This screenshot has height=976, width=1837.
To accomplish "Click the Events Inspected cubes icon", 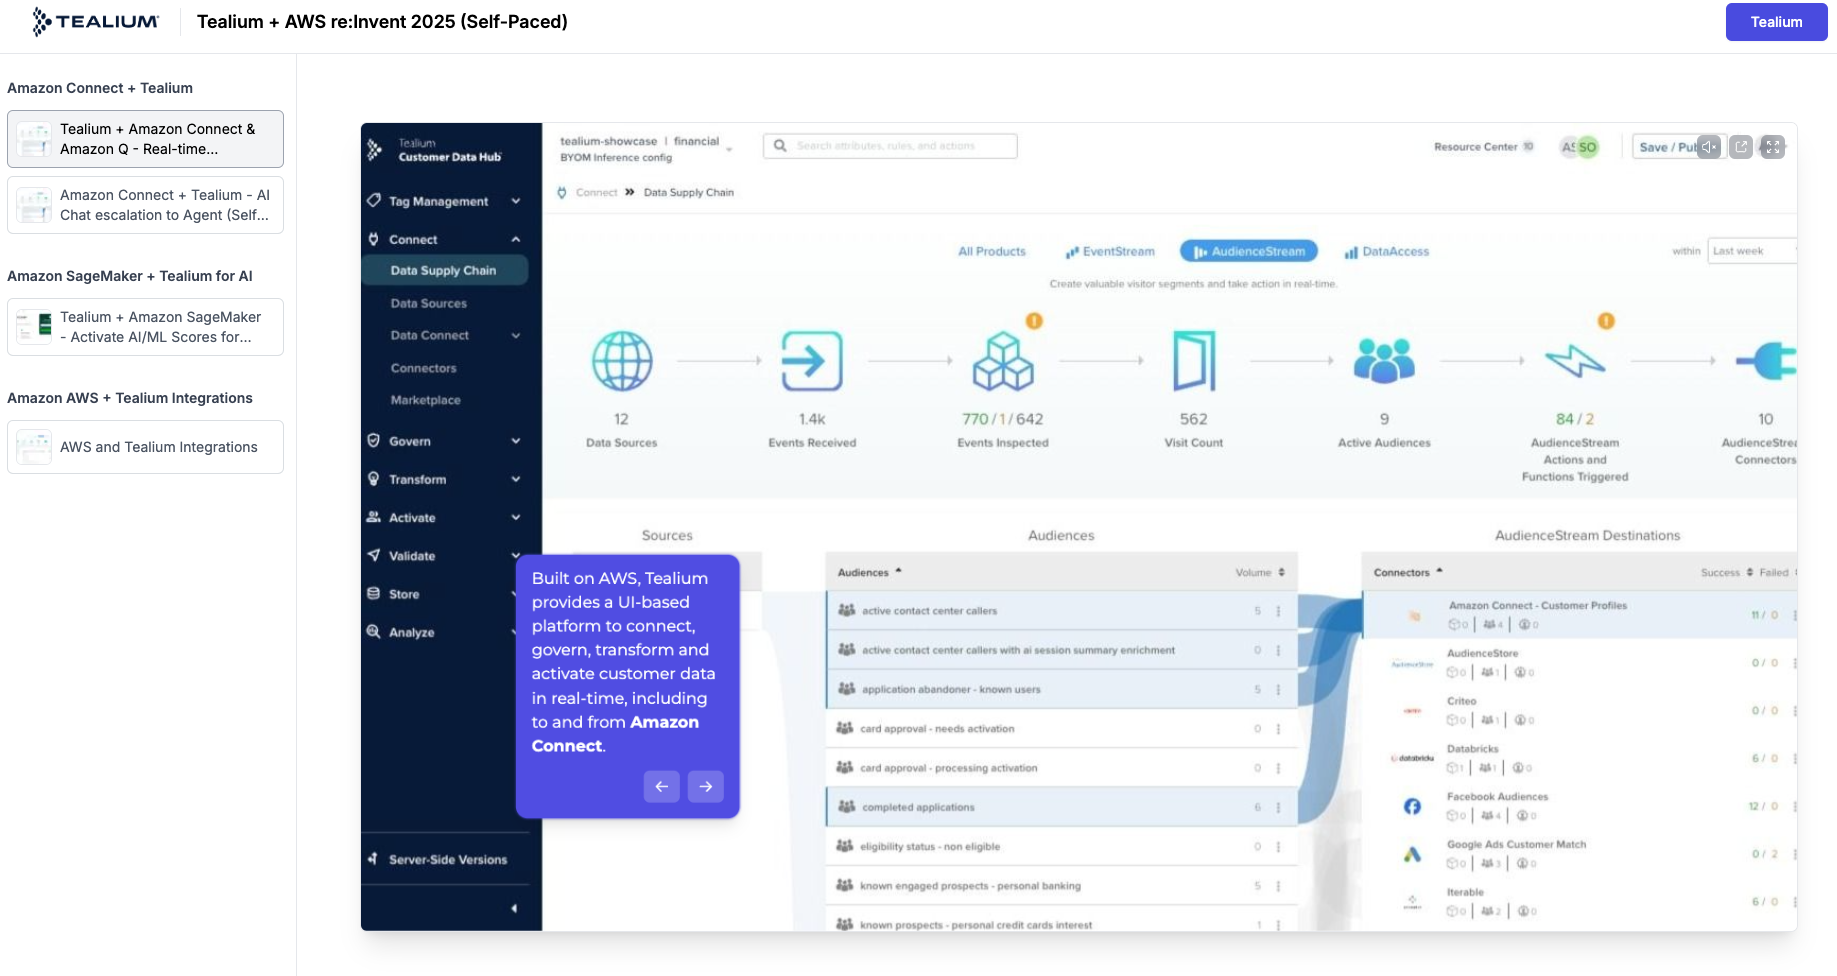I will tap(1002, 361).
